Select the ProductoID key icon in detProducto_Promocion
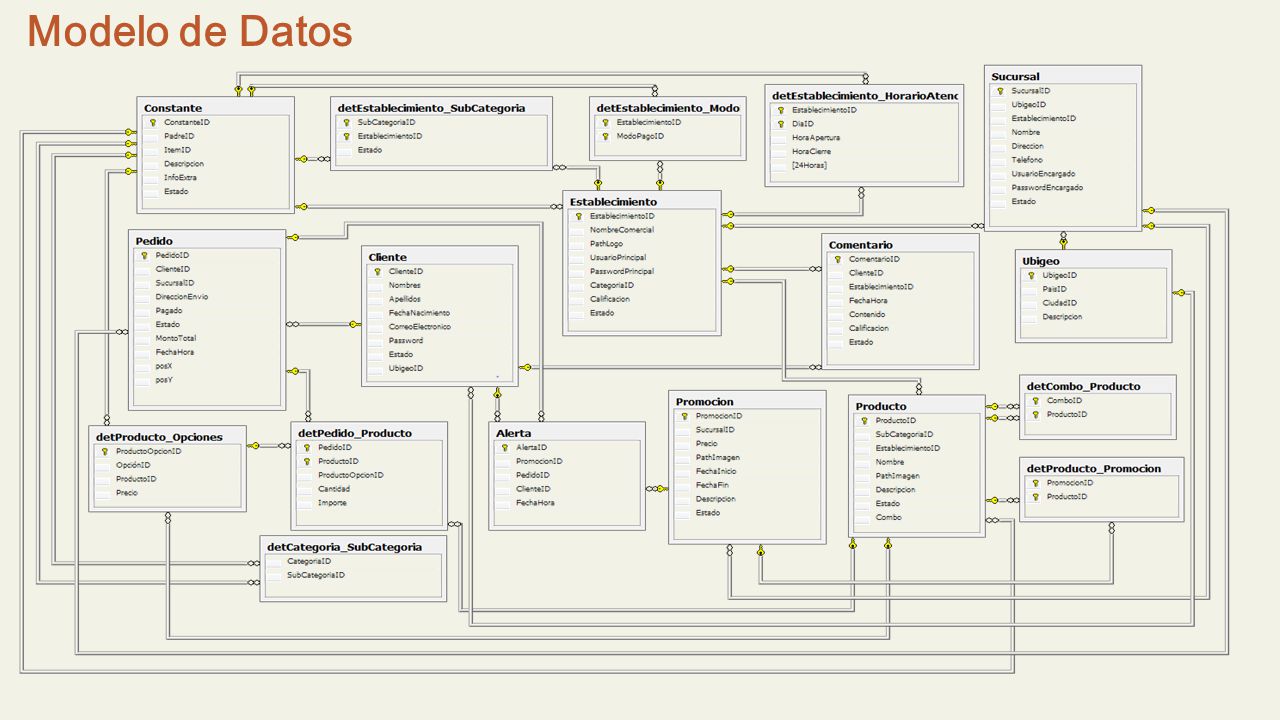This screenshot has width=1280, height=720. [x=1035, y=496]
